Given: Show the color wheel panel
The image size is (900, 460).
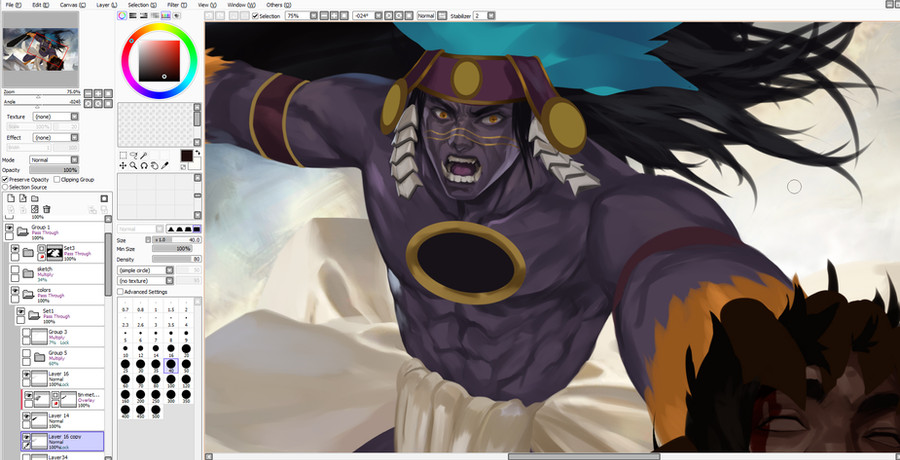Looking at the screenshot, I should 122,16.
